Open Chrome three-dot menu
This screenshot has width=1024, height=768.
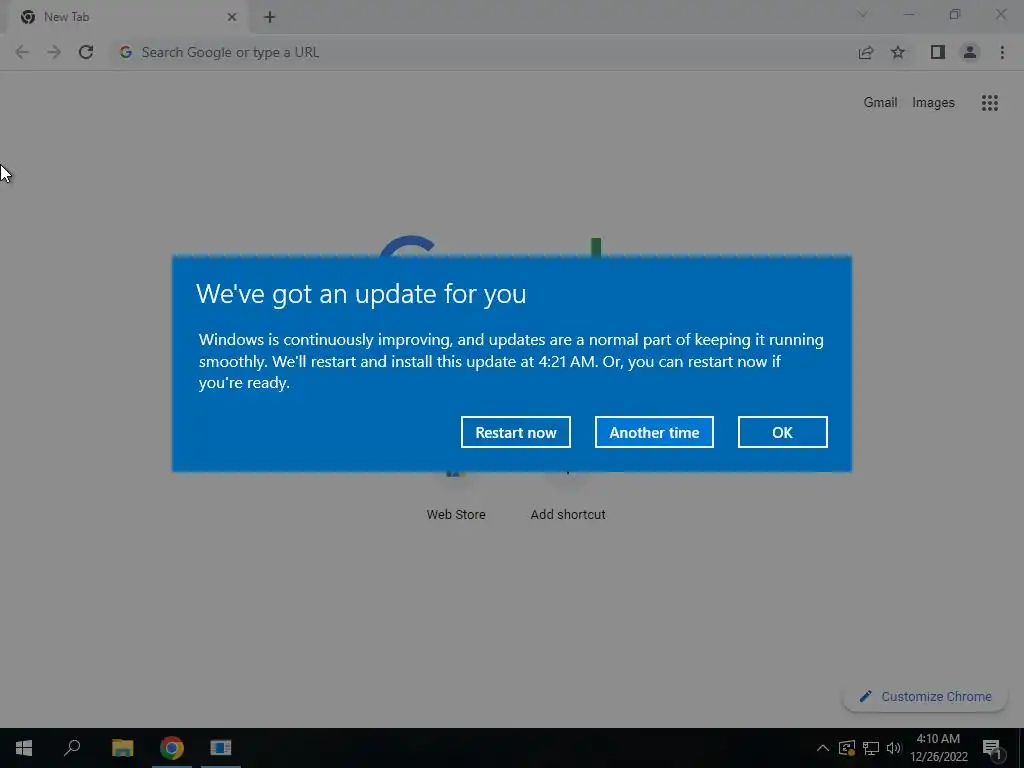pyautogui.click(x=1002, y=52)
